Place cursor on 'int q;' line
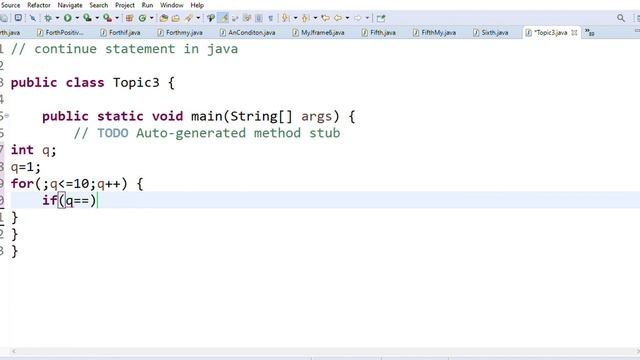The height and width of the screenshot is (360, 640). [33, 150]
